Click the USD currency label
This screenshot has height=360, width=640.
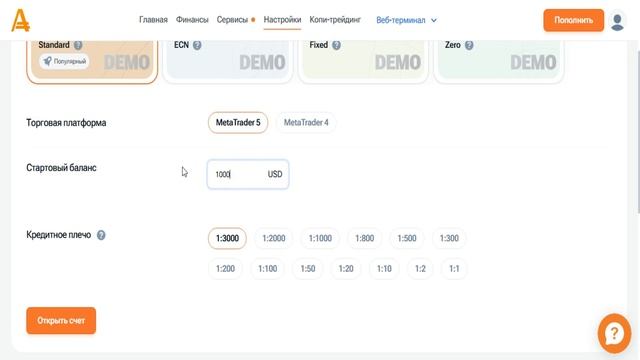tap(275, 174)
